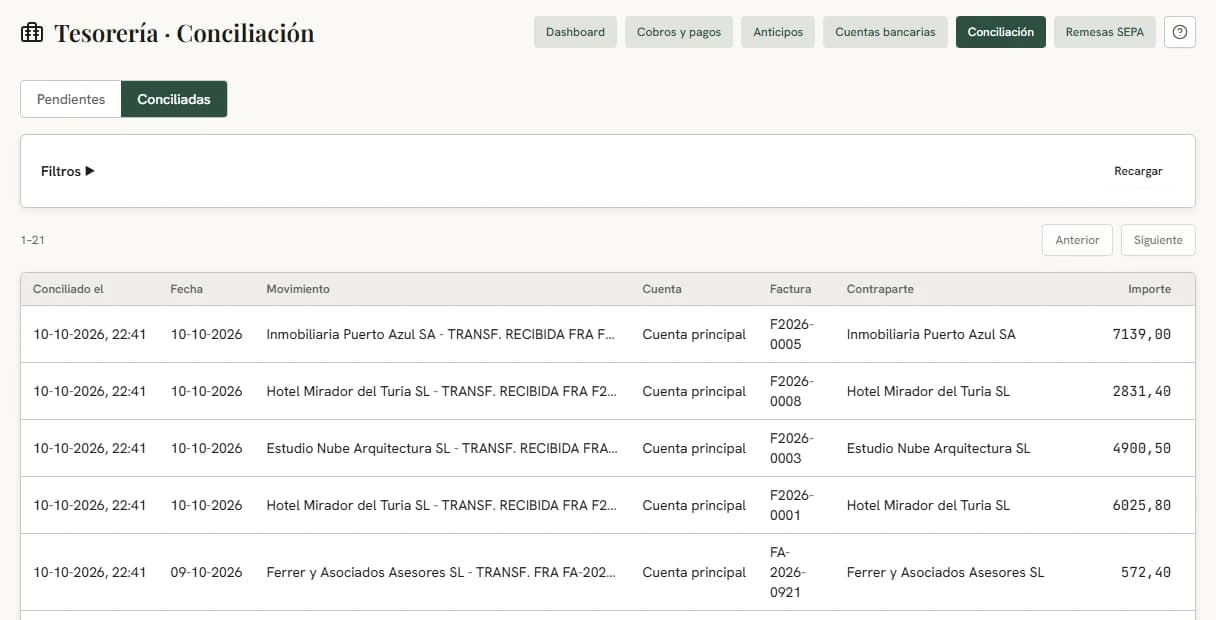This screenshot has width=1216, height=620.
Task: Click the Tesorería · Conciliación page title
Action: point(184,33)
